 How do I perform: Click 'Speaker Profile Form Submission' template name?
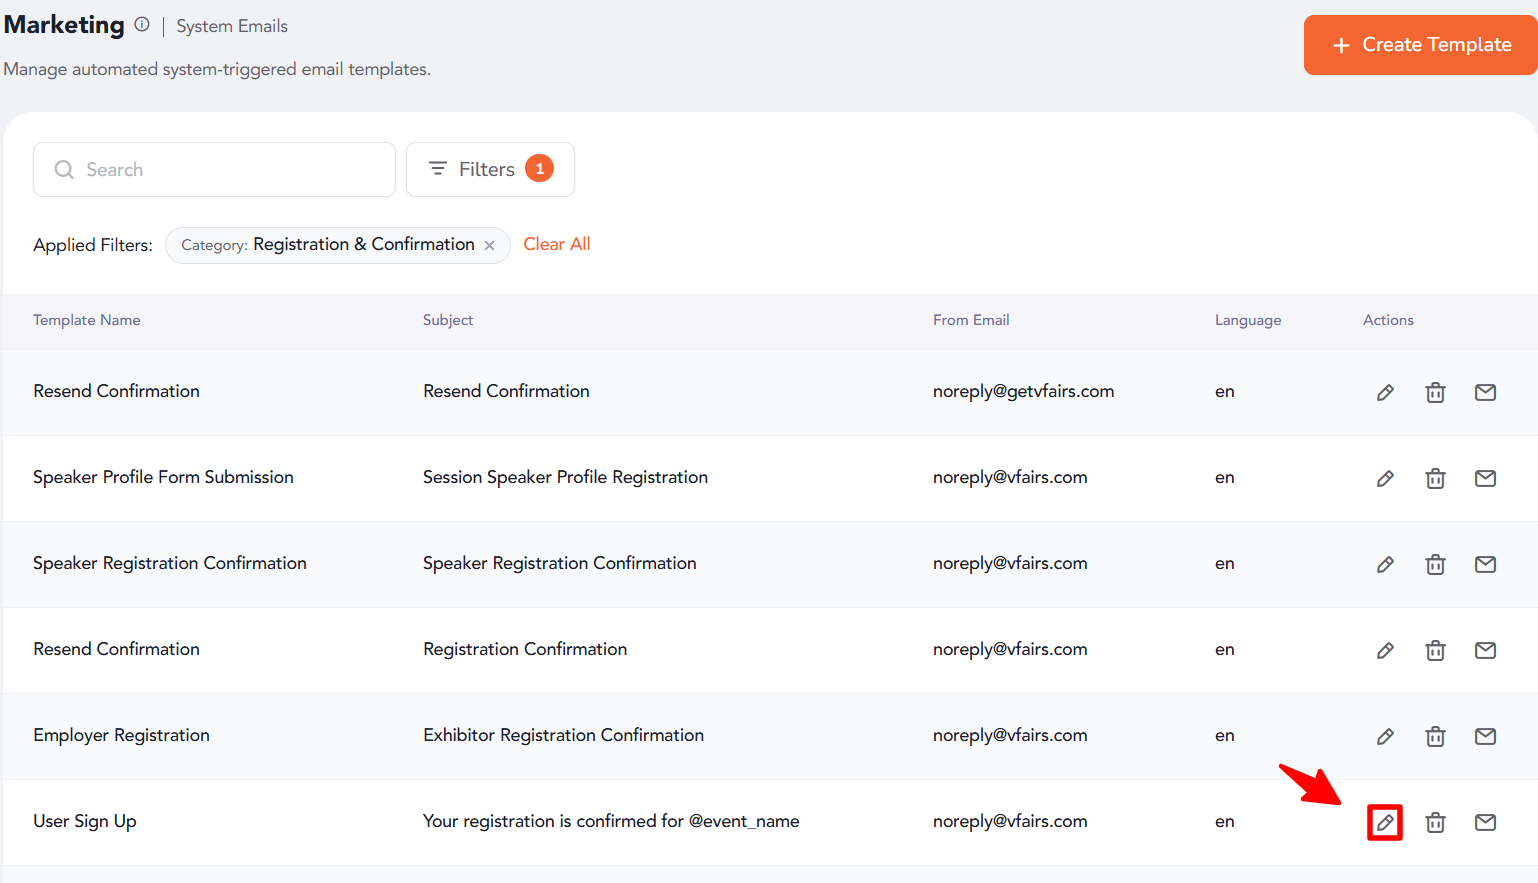point(163,477)
